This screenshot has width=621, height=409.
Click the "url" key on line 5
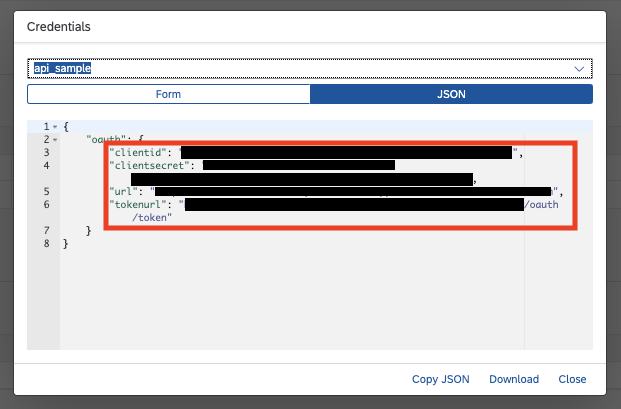click(x=123, y=192)
